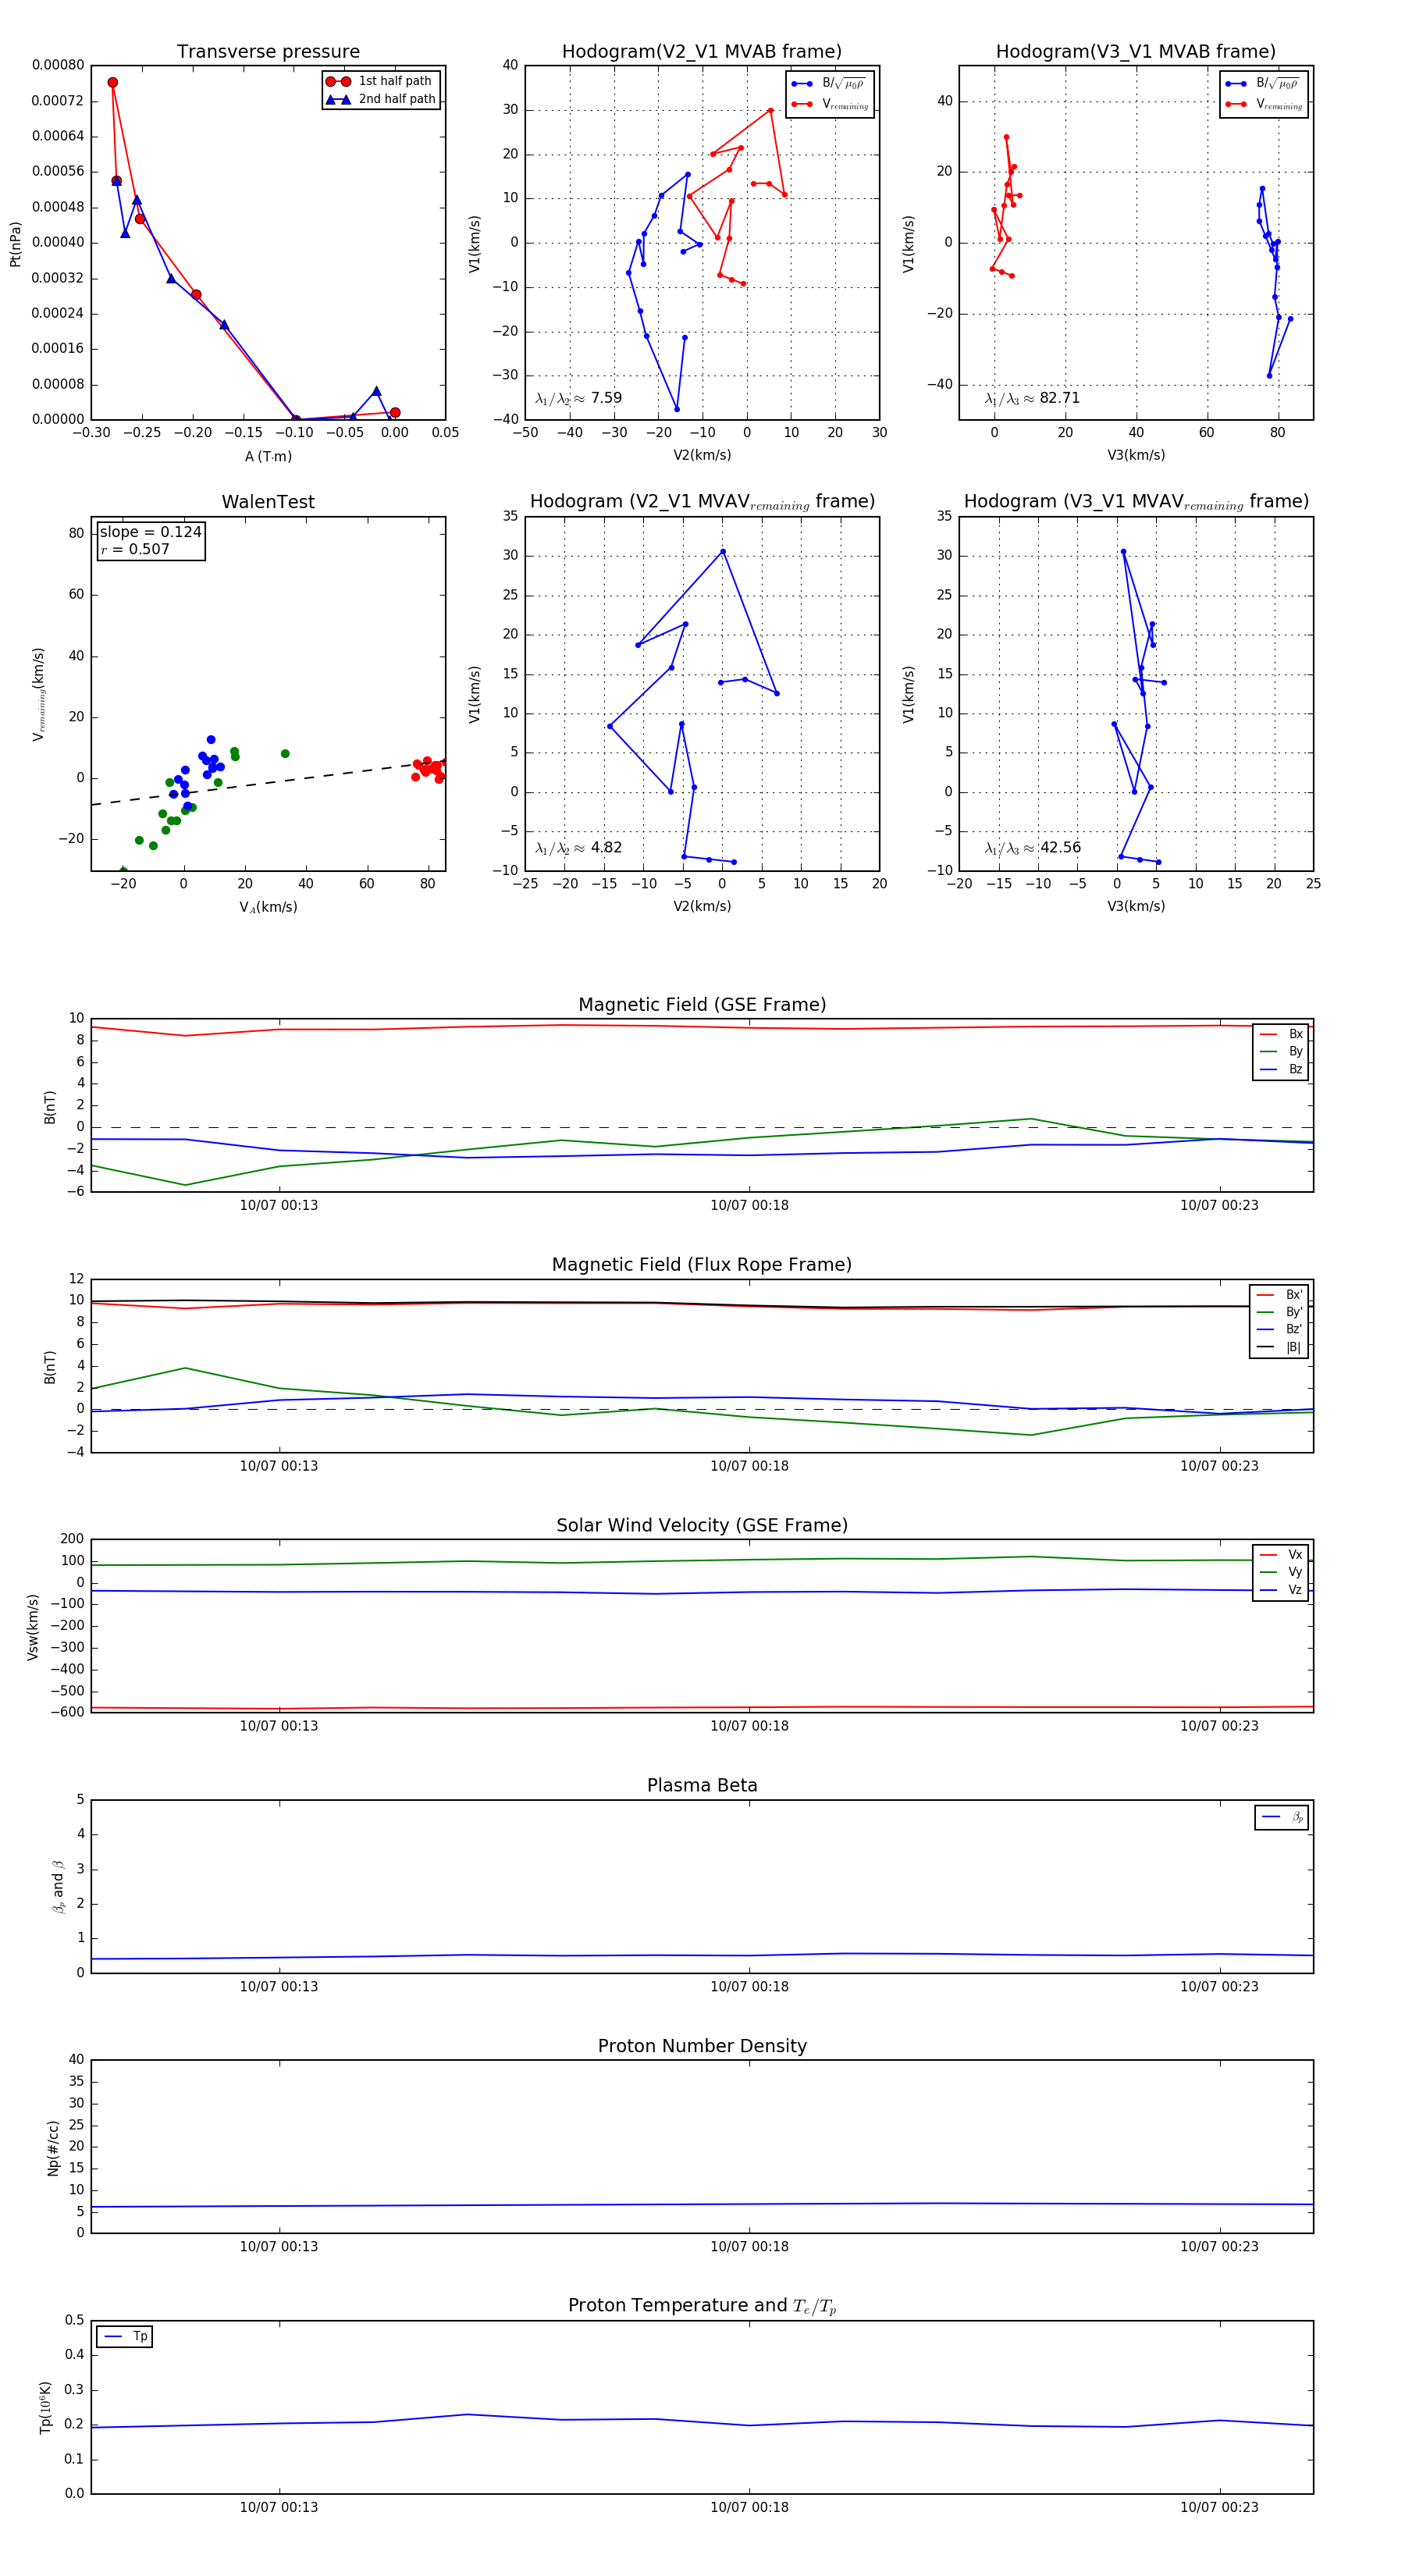This screenshot has width=1405, height=2576.
Task: Click the "WalenTest" plot title
Action: [268, 502]
